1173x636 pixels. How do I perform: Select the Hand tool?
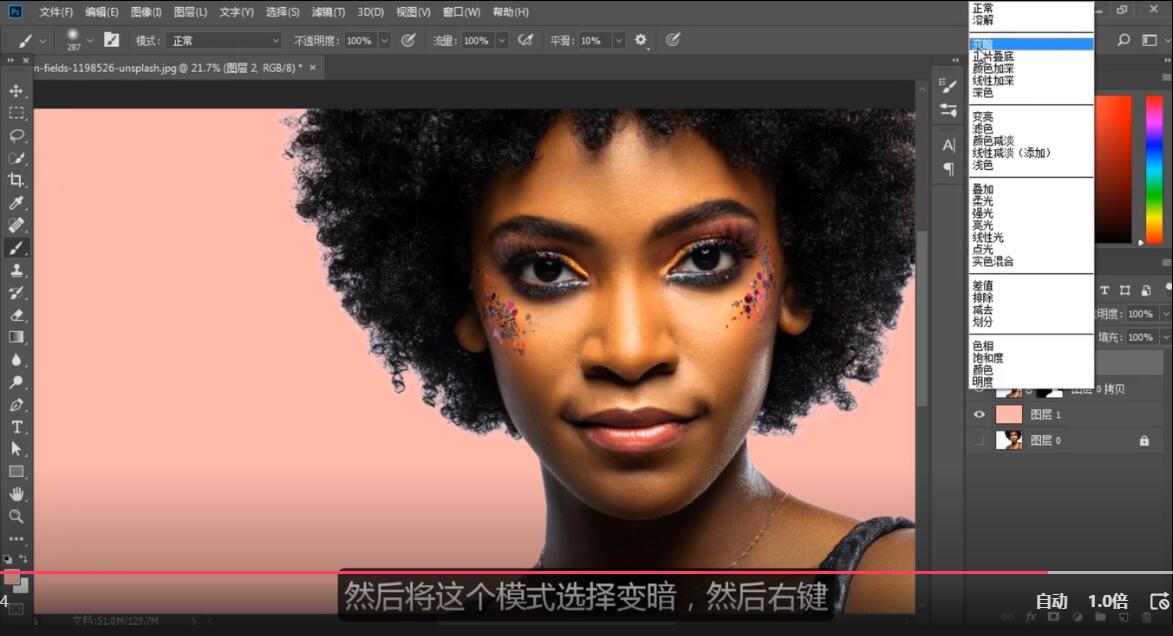(16, 495)
